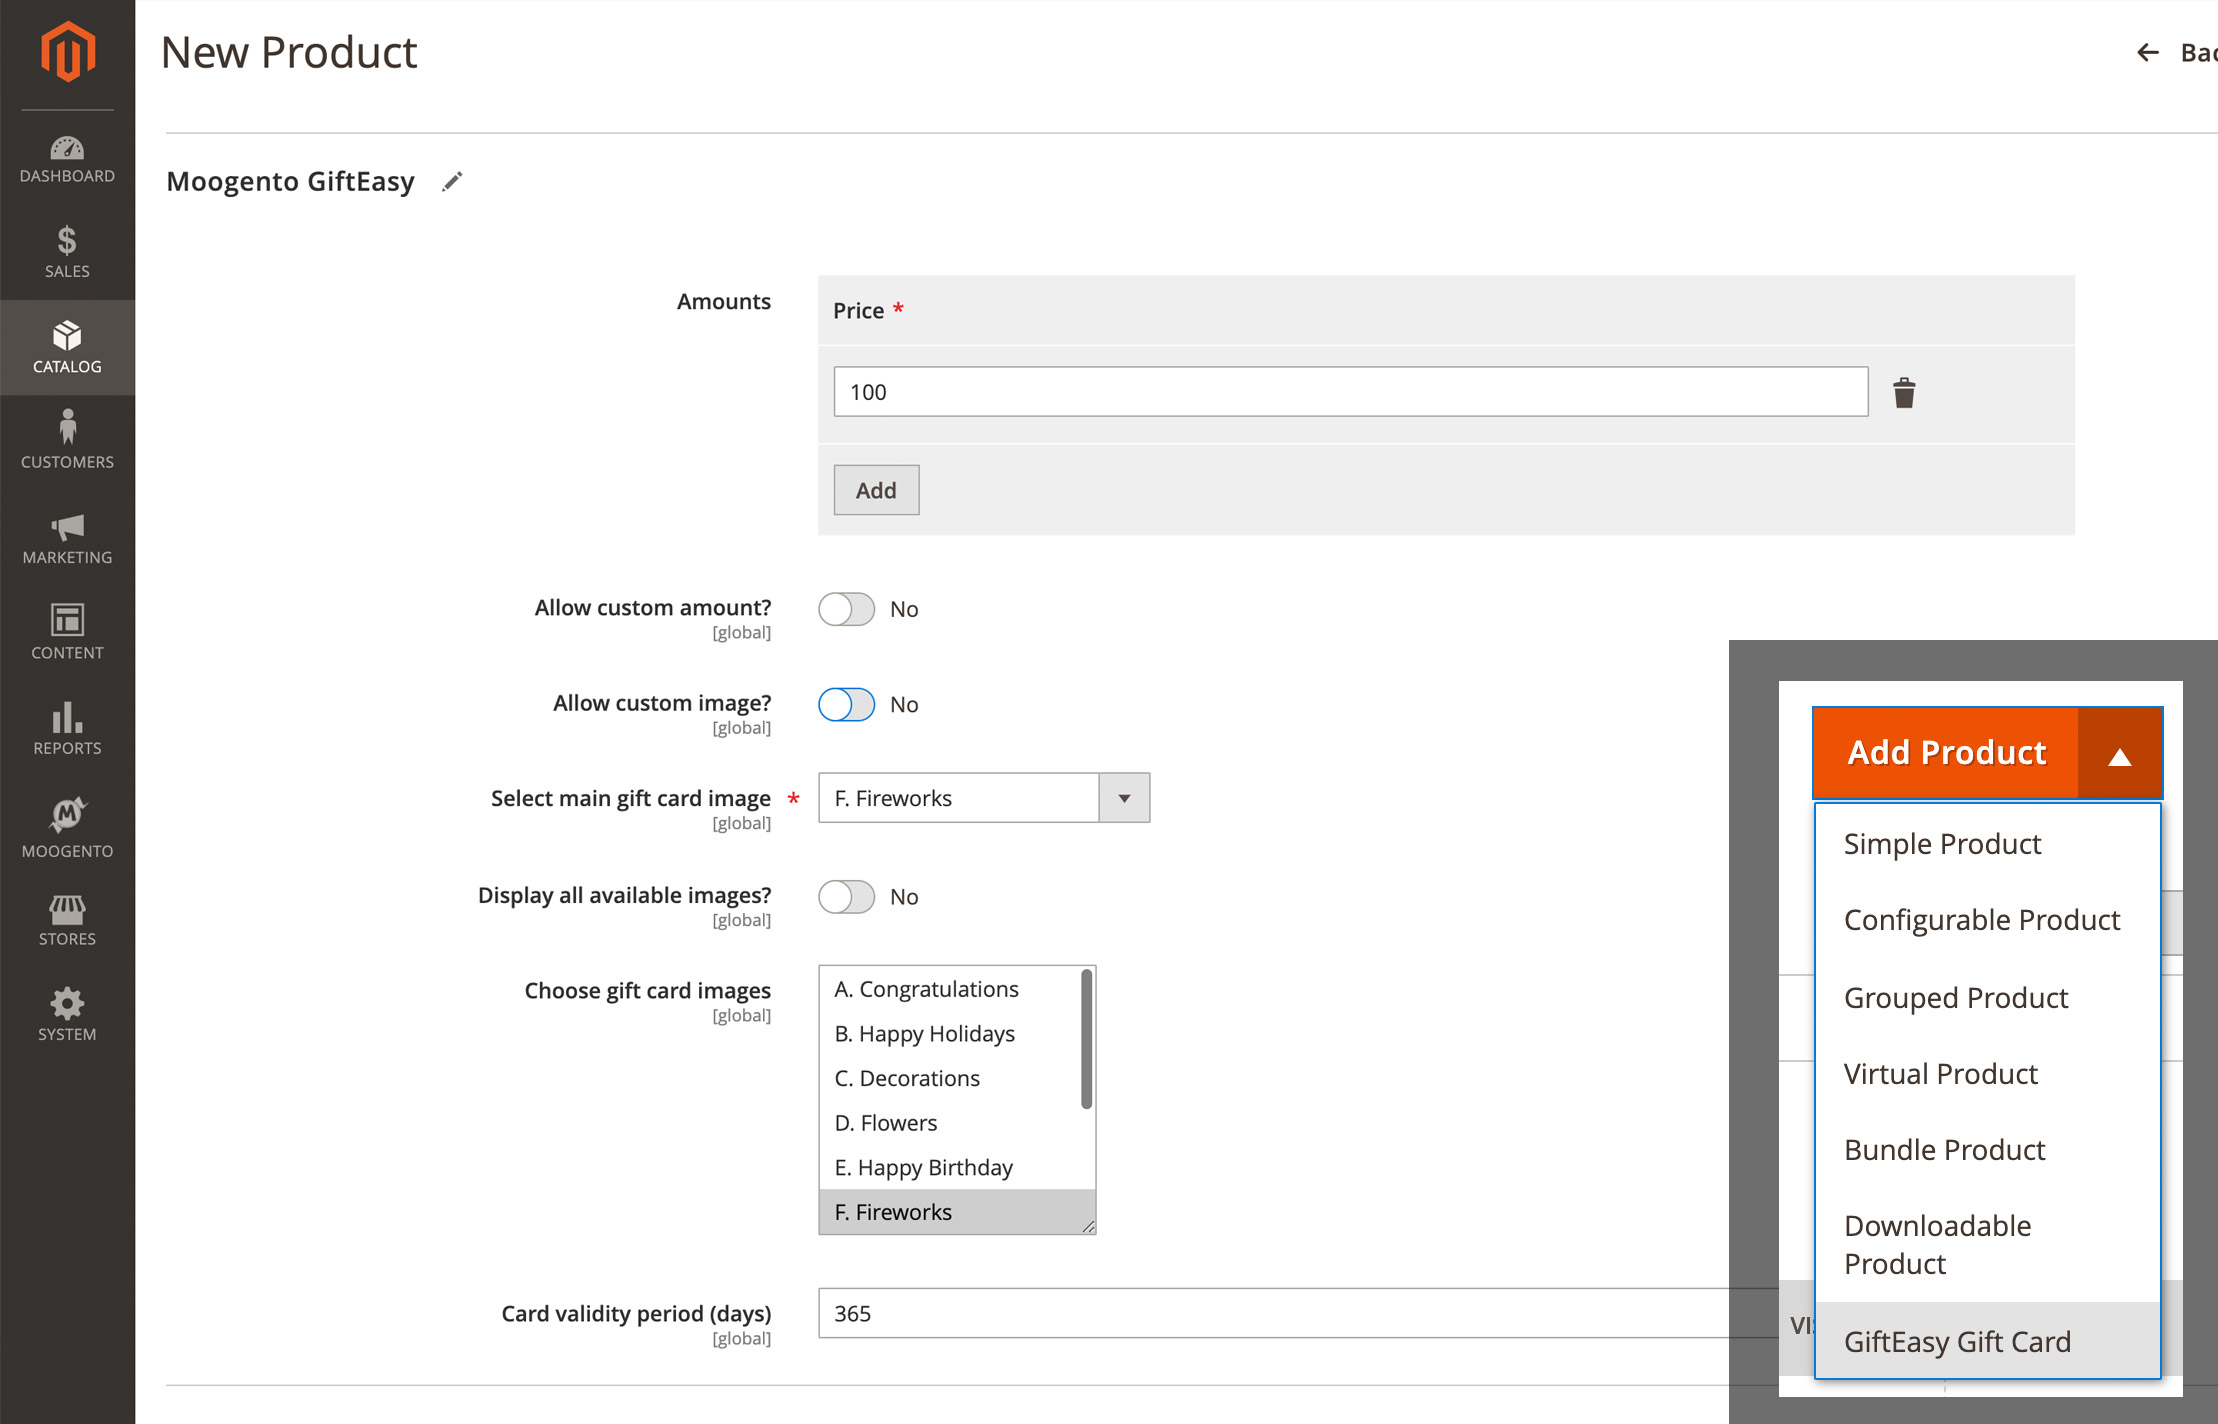Enable Display all available images

coord(846,896)
